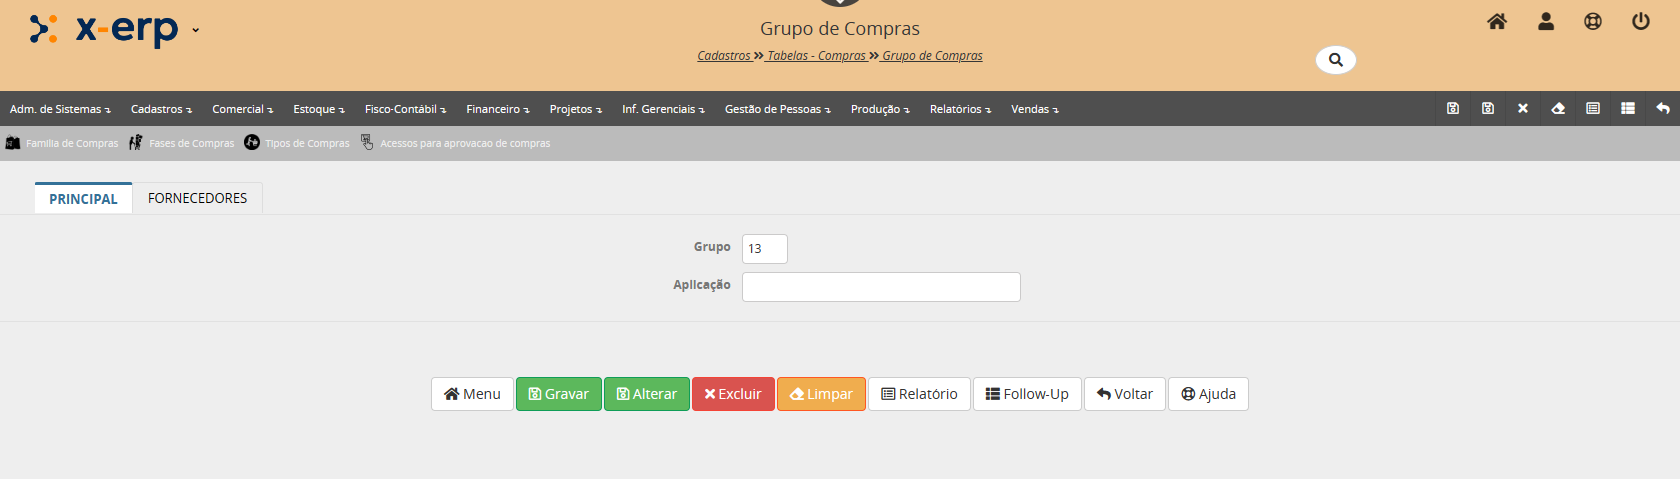Click the lifebuoy support icon in the header
The width and height of the screenshot is (1680, 479).
tap(1593, 22)
